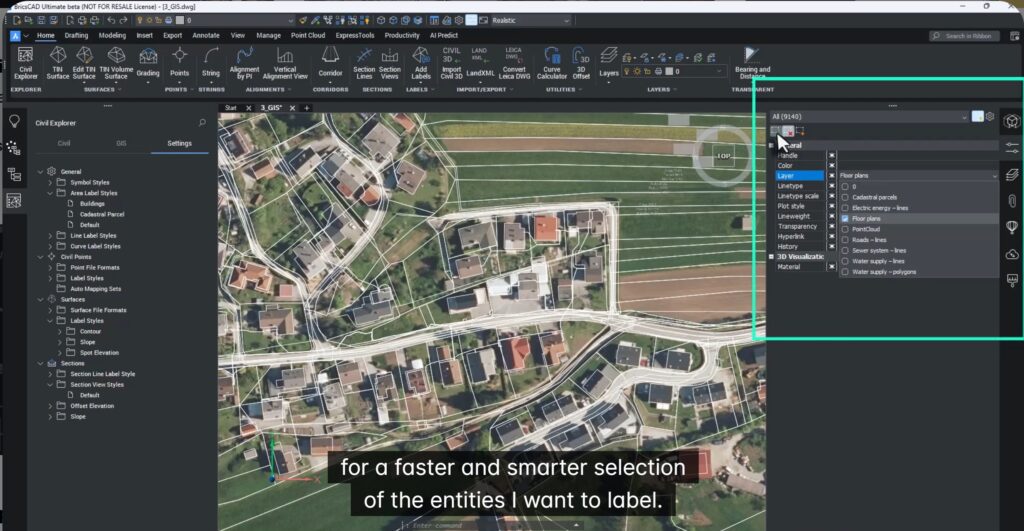Search inside Civil Explorer panel

click(202, 123)
